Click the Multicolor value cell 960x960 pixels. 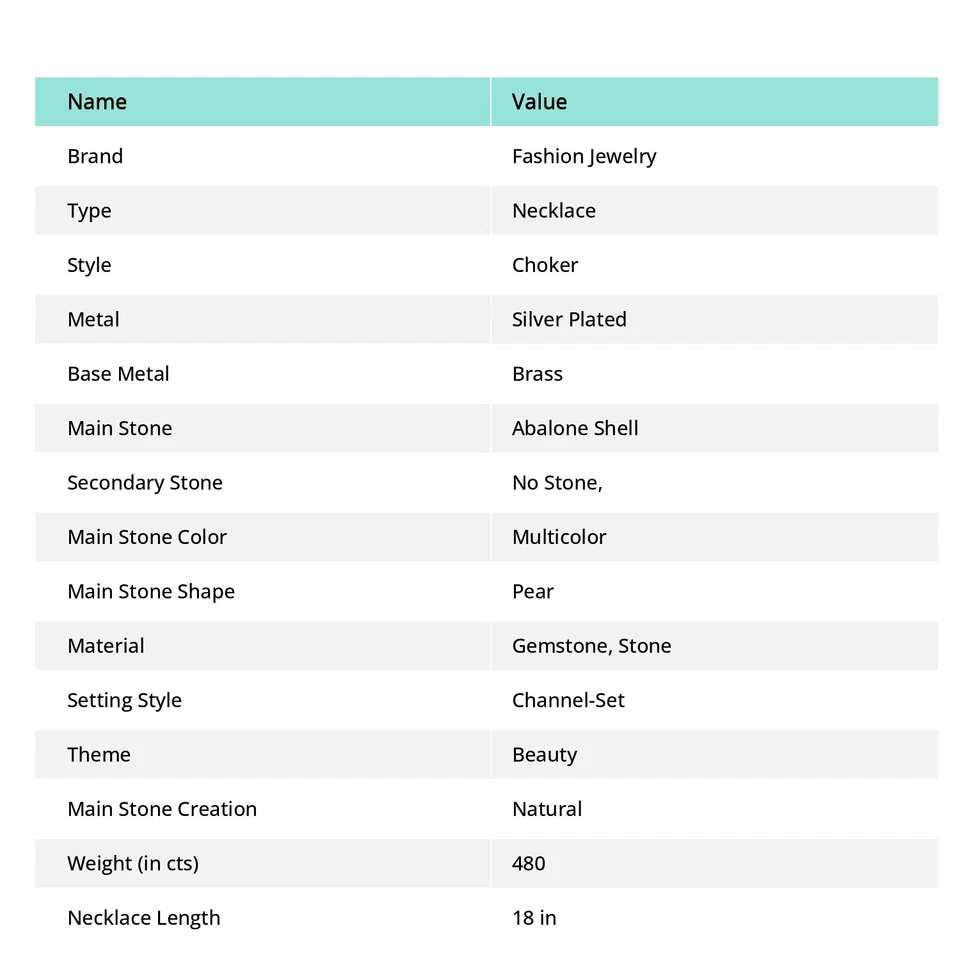tap(559, 537)
